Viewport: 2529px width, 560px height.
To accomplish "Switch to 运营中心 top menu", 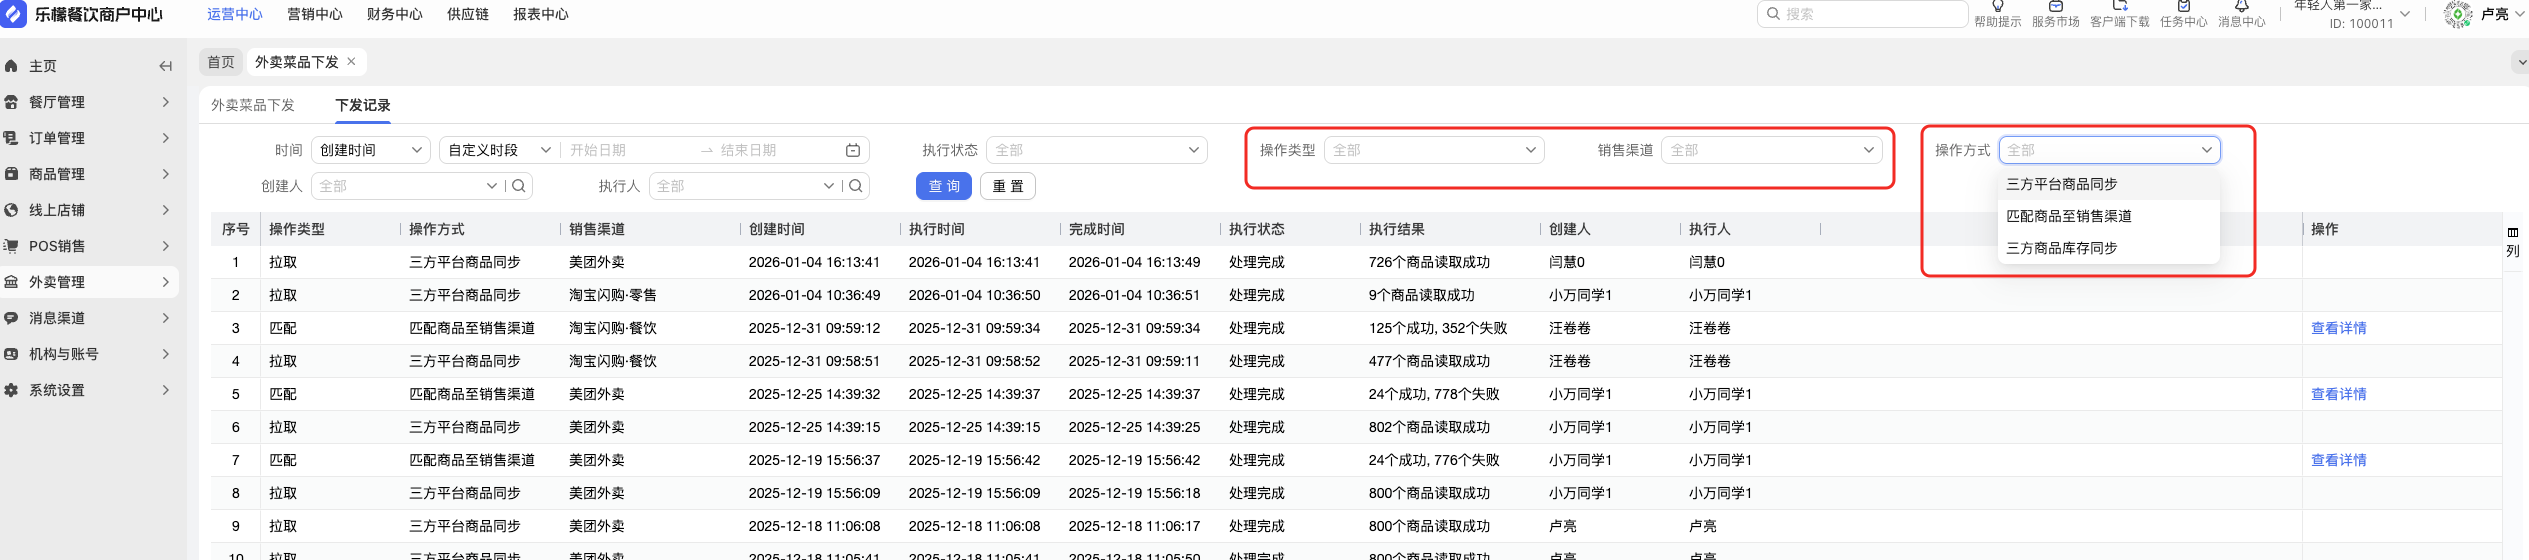I will pos(235,14).
